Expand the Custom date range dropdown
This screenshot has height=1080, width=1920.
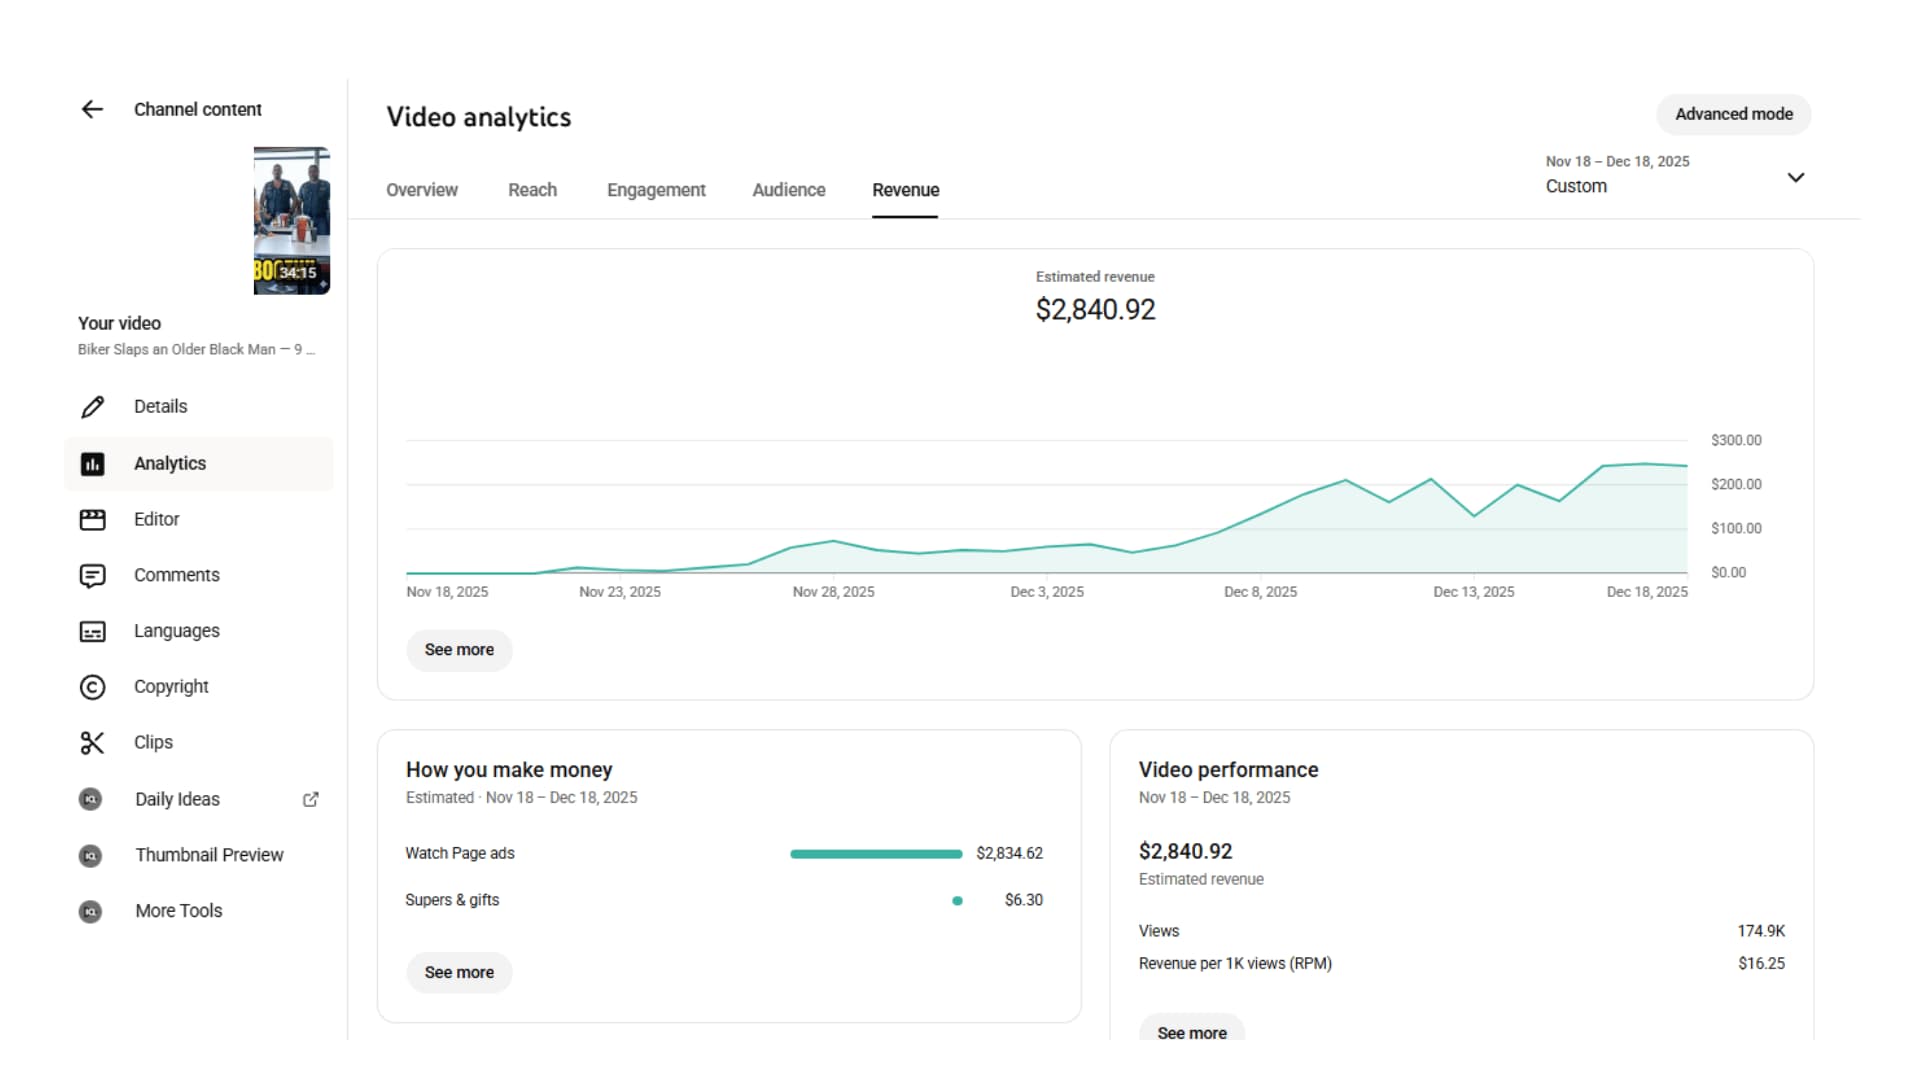(1795, 178)
